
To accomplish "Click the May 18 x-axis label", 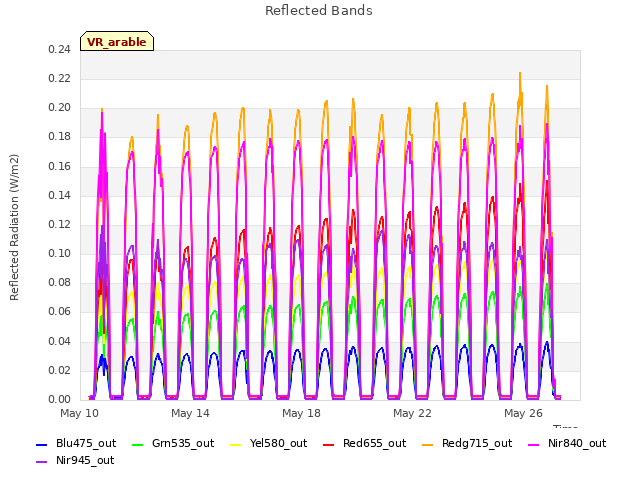I will (302, 413).
